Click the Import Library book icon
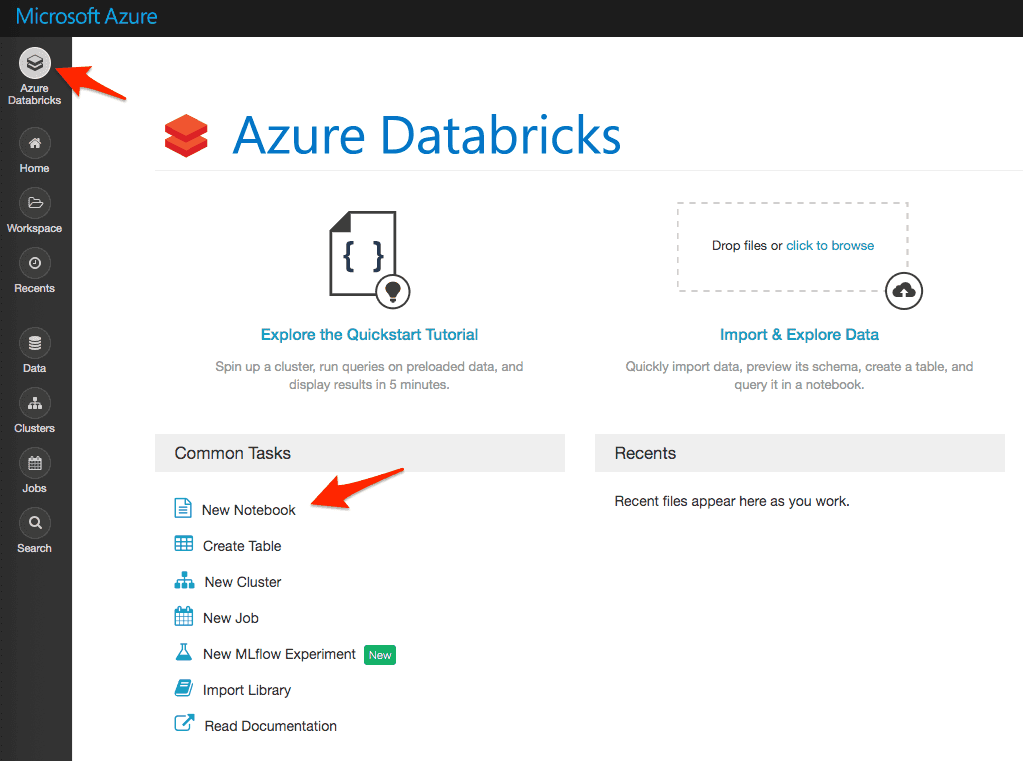This screenshot has height=761, width=1023. click(x=183, y=689)
